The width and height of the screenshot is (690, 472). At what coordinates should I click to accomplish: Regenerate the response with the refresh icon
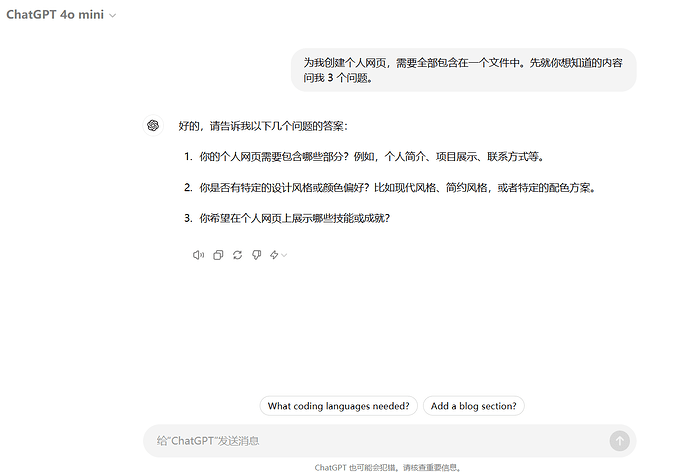[x=237, y=255]
